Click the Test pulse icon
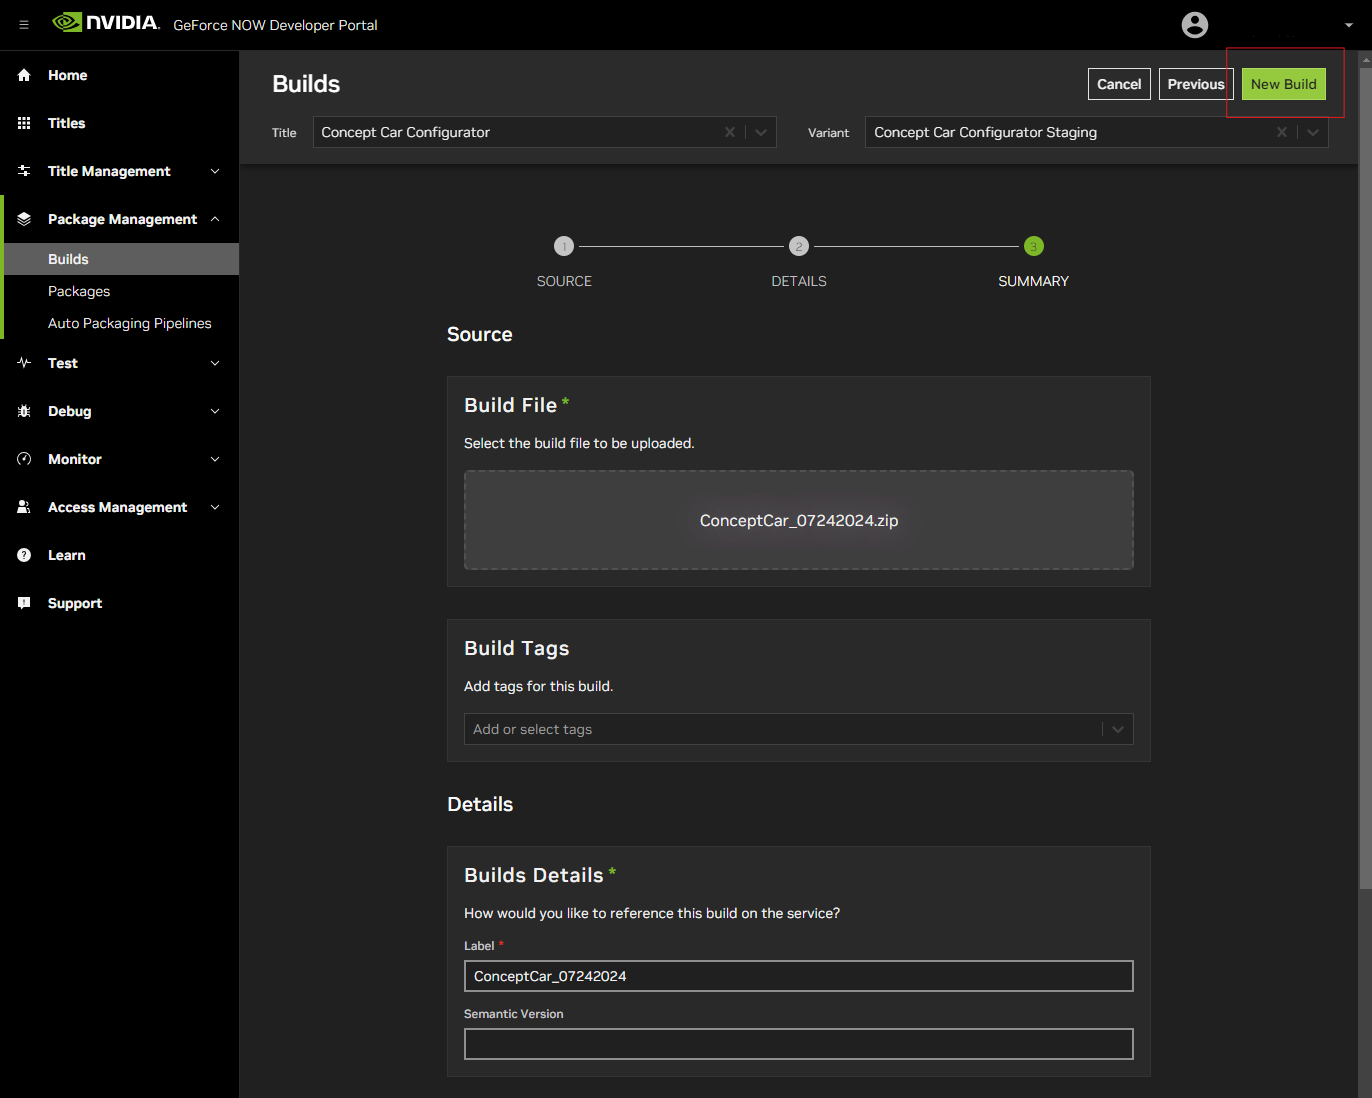The image size is (1372, 1098). (x=24, y=363)
